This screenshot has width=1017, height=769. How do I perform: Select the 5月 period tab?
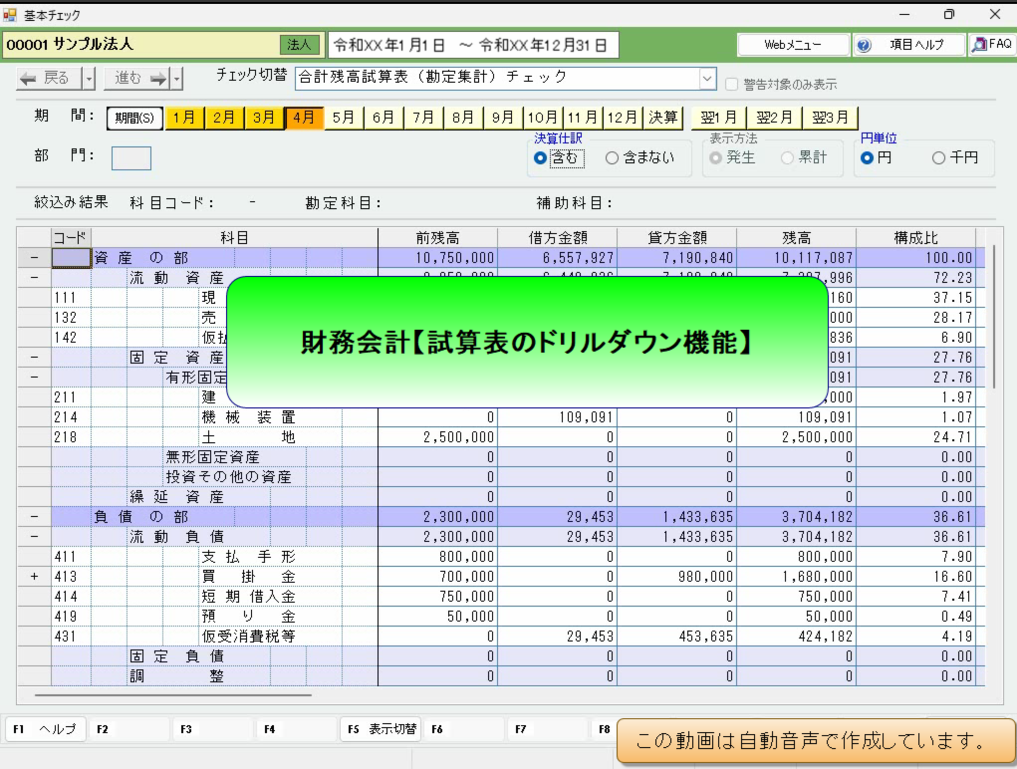pos(344,118)
